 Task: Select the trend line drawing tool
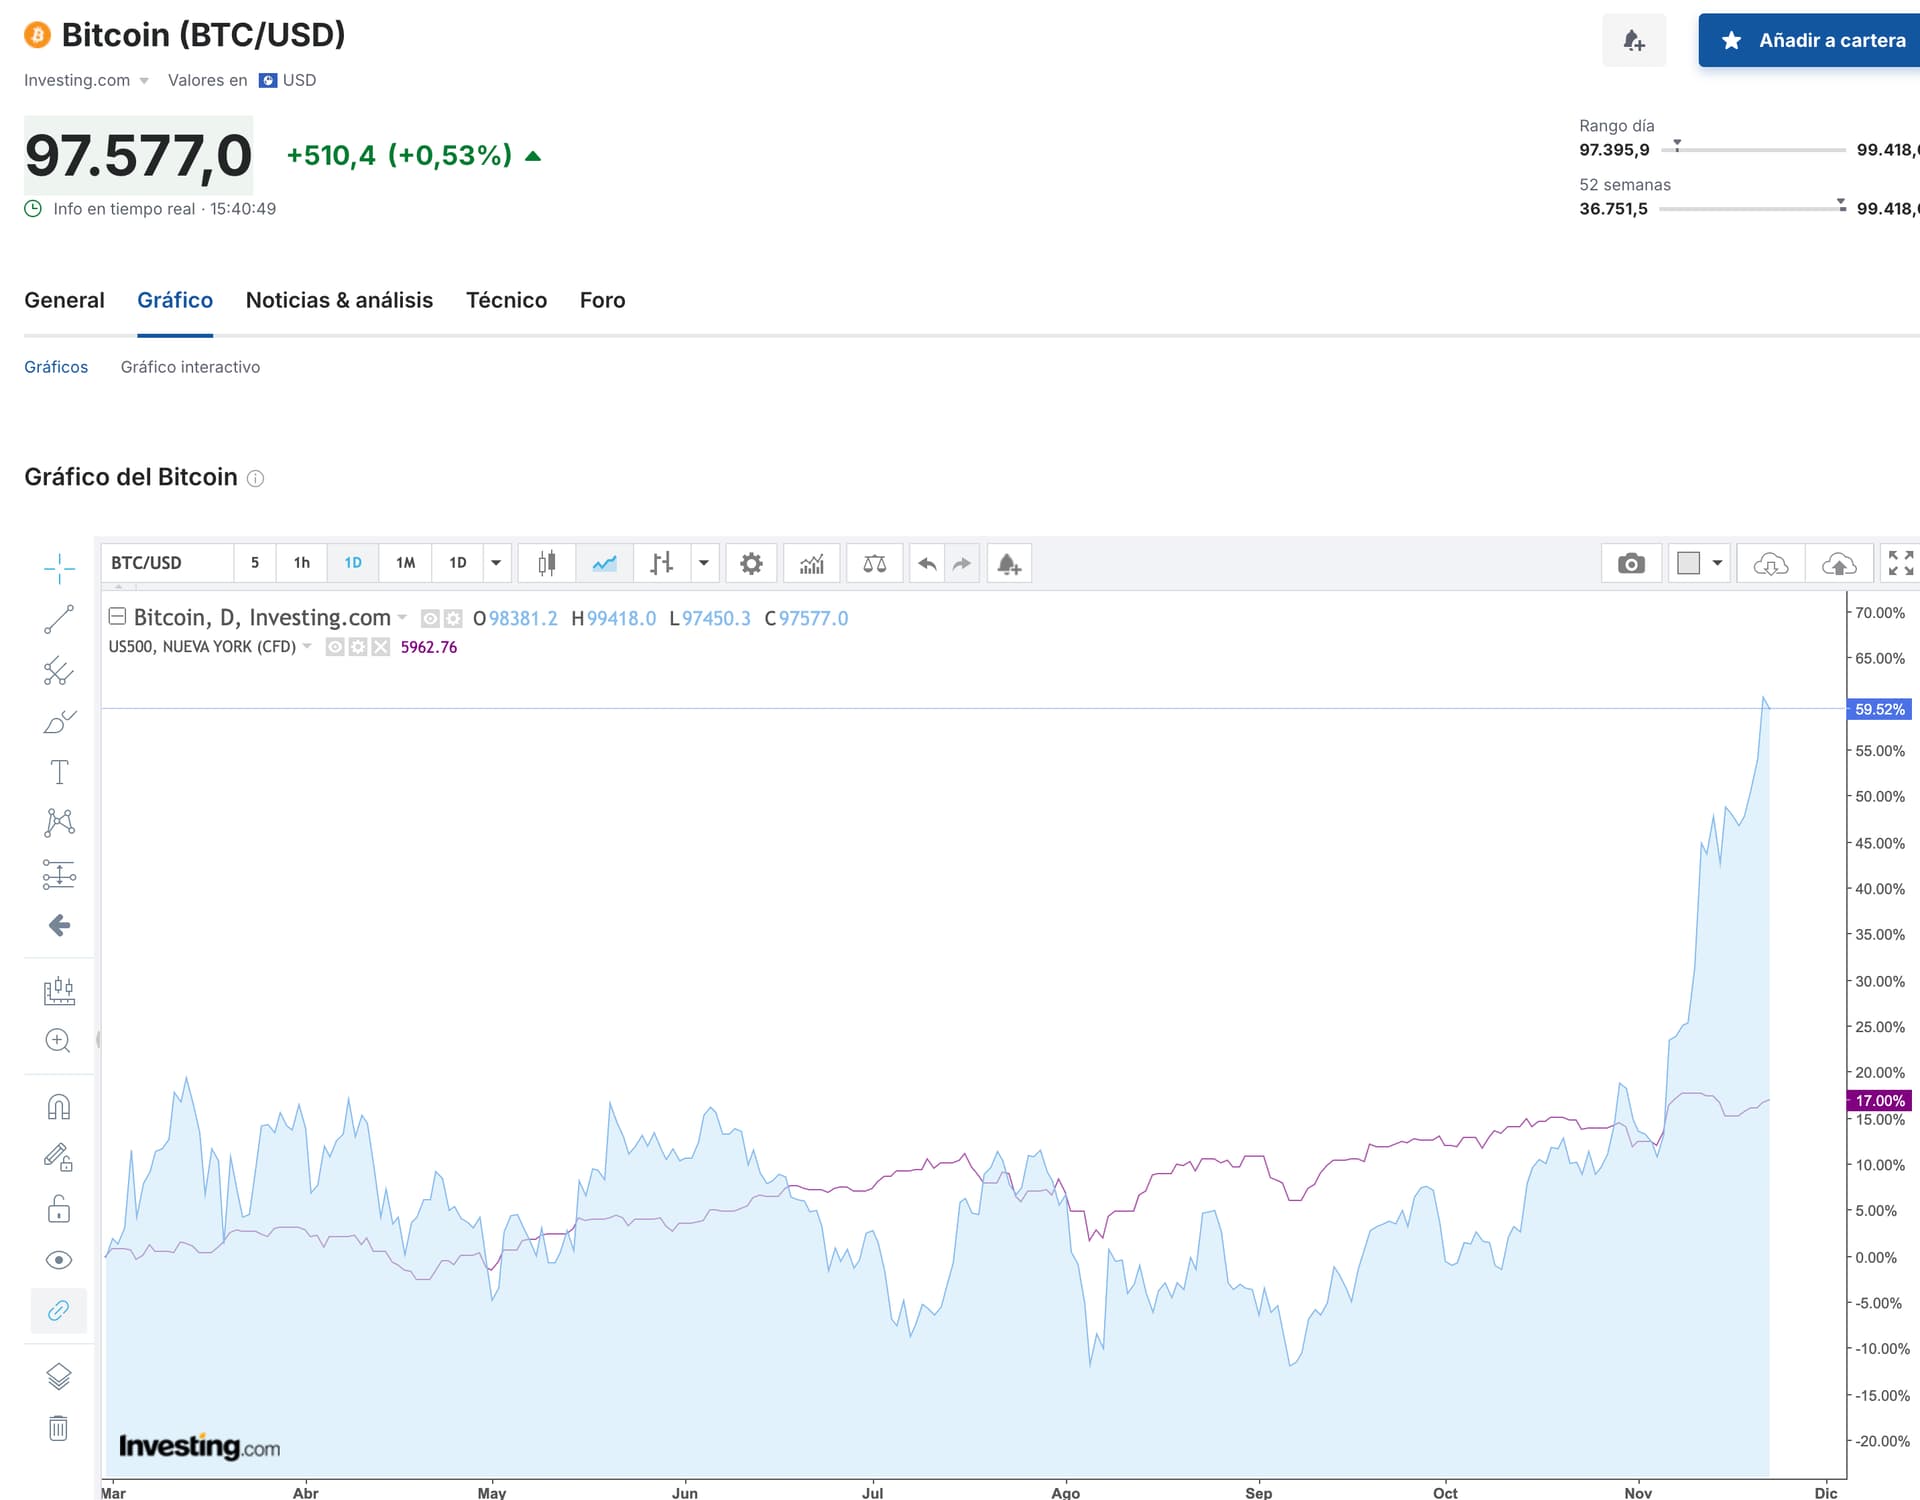coord(59,619)
